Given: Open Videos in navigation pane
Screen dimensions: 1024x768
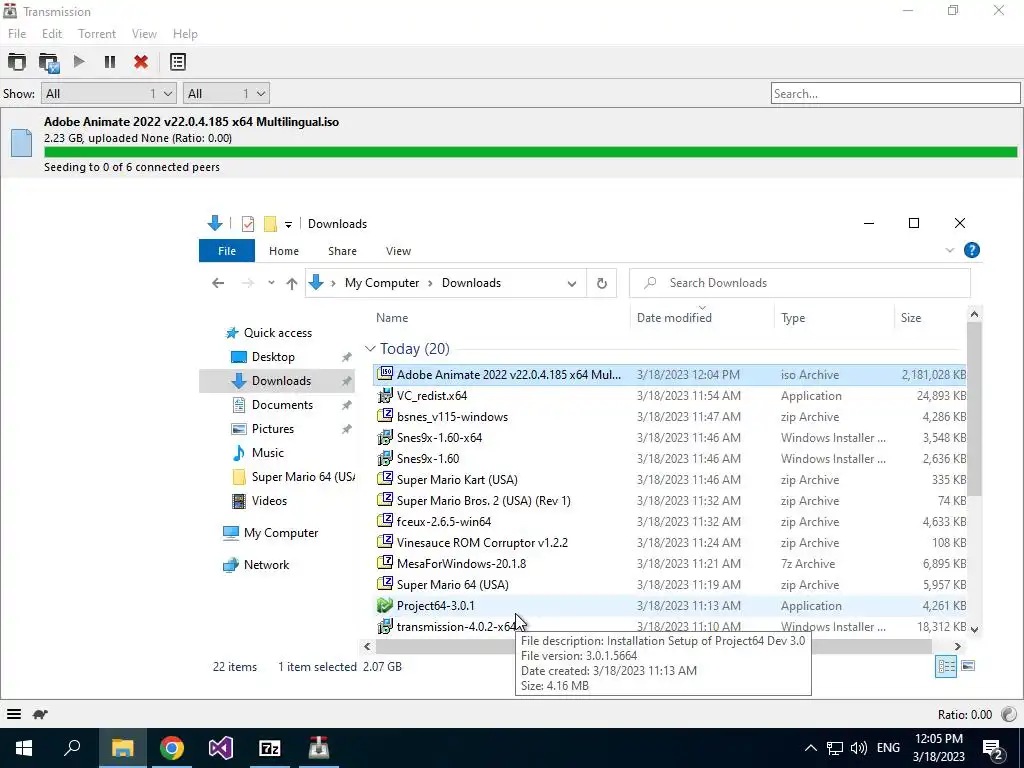Looking at the screenshot, I should click(x=269, y=501).
